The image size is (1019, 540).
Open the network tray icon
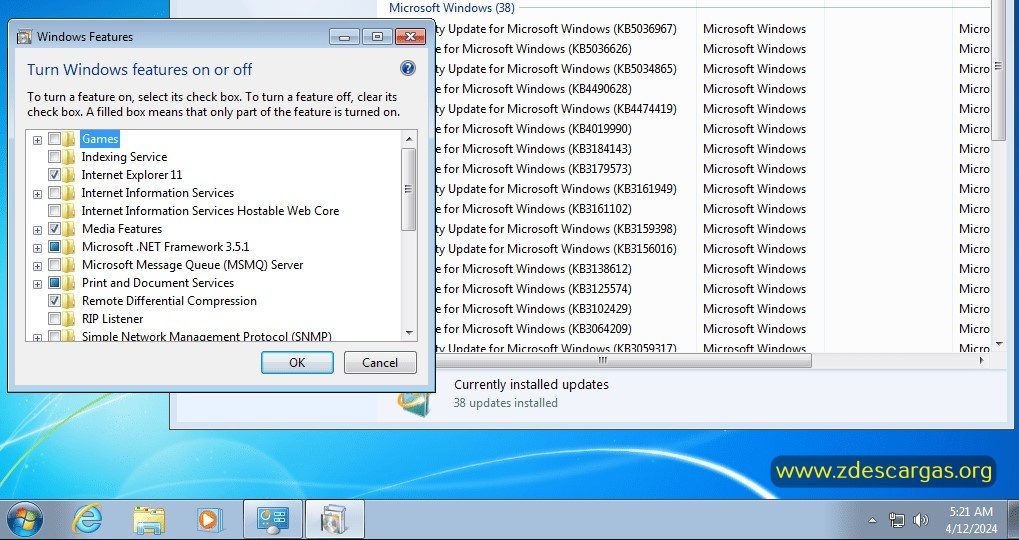pyautogui.click(x=897, y=520)
